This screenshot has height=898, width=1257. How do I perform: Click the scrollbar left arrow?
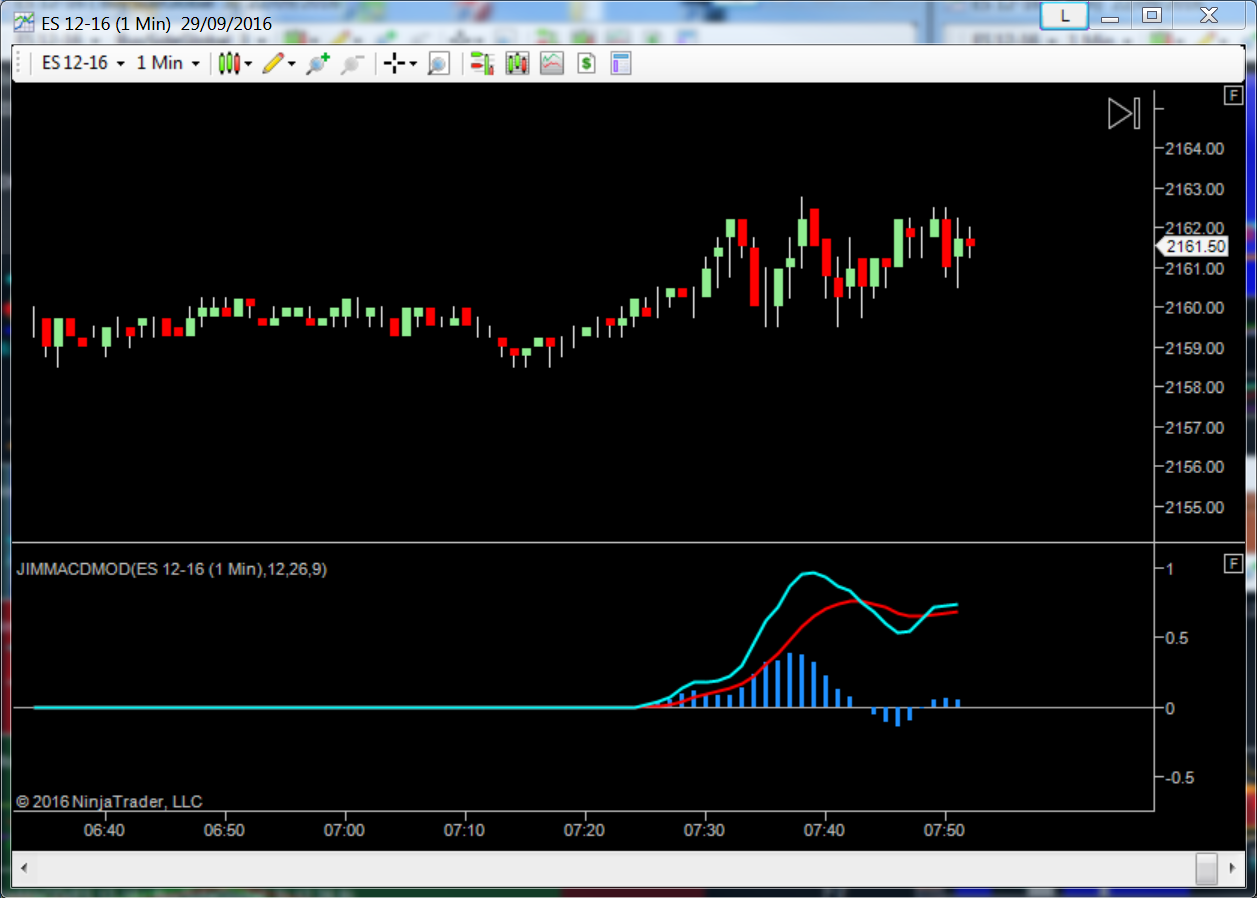(x=24, y=868)
